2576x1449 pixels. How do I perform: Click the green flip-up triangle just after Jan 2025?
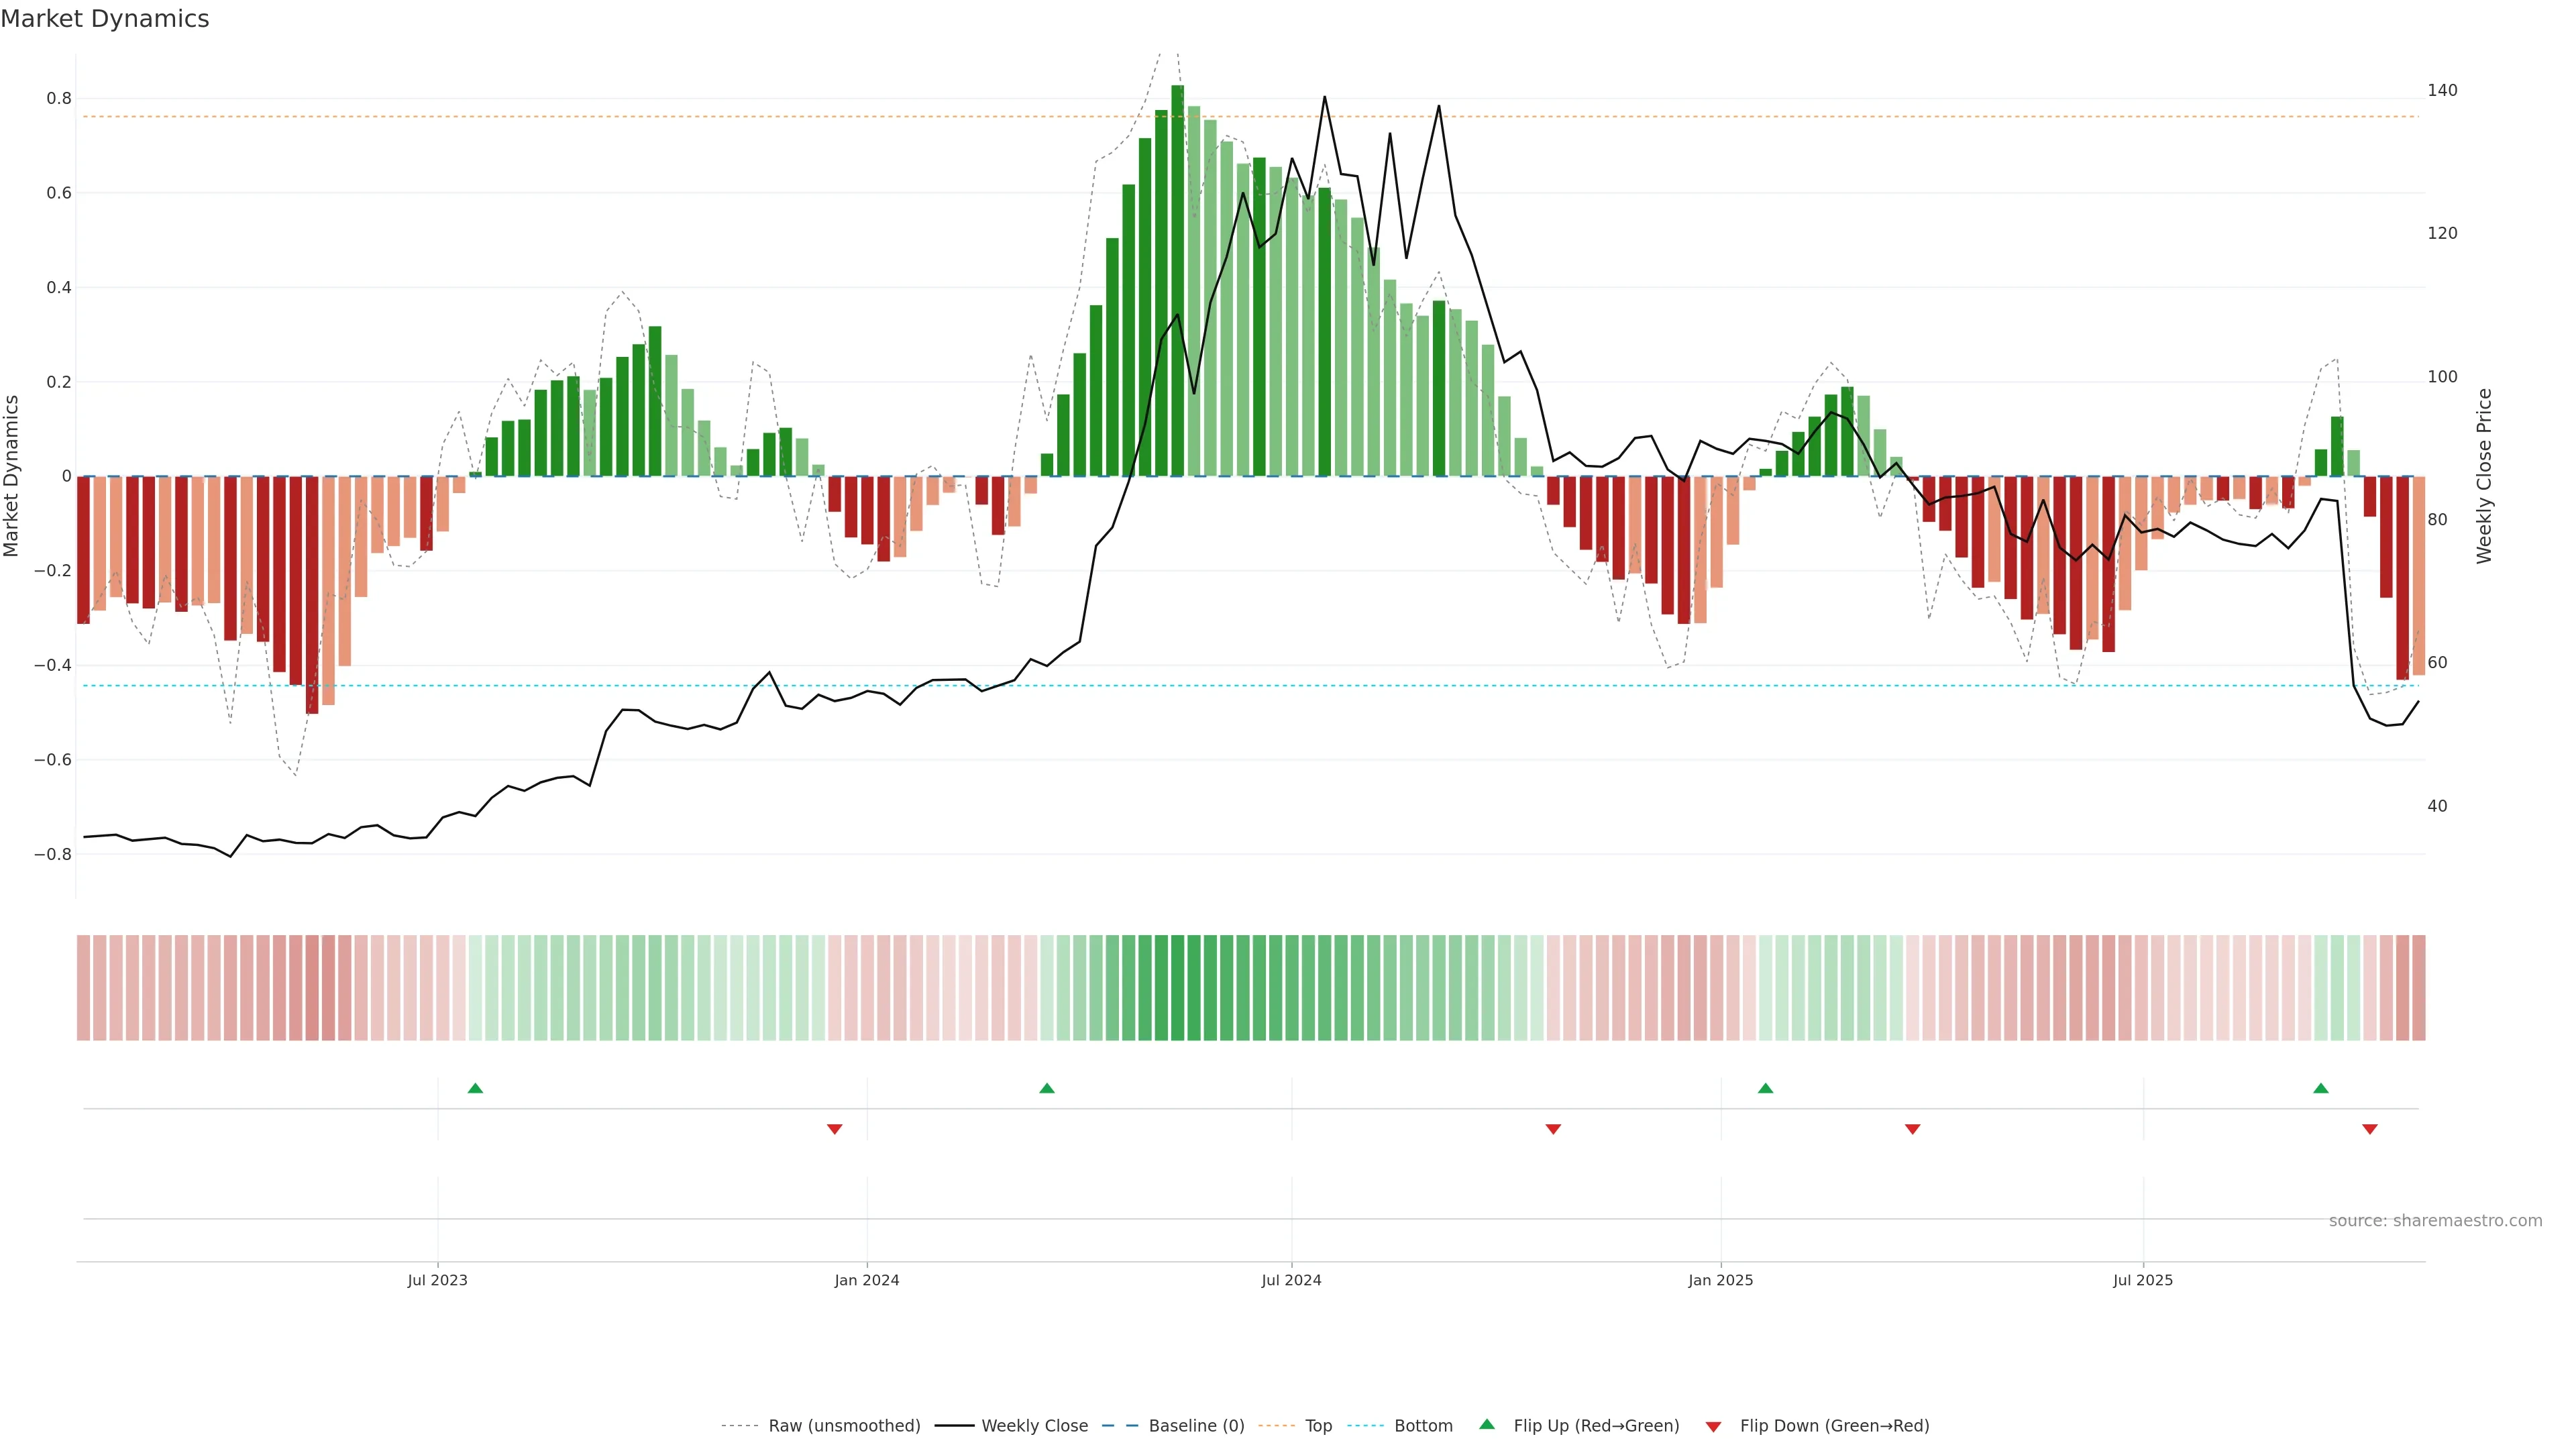click(x=1766, y=1088)
